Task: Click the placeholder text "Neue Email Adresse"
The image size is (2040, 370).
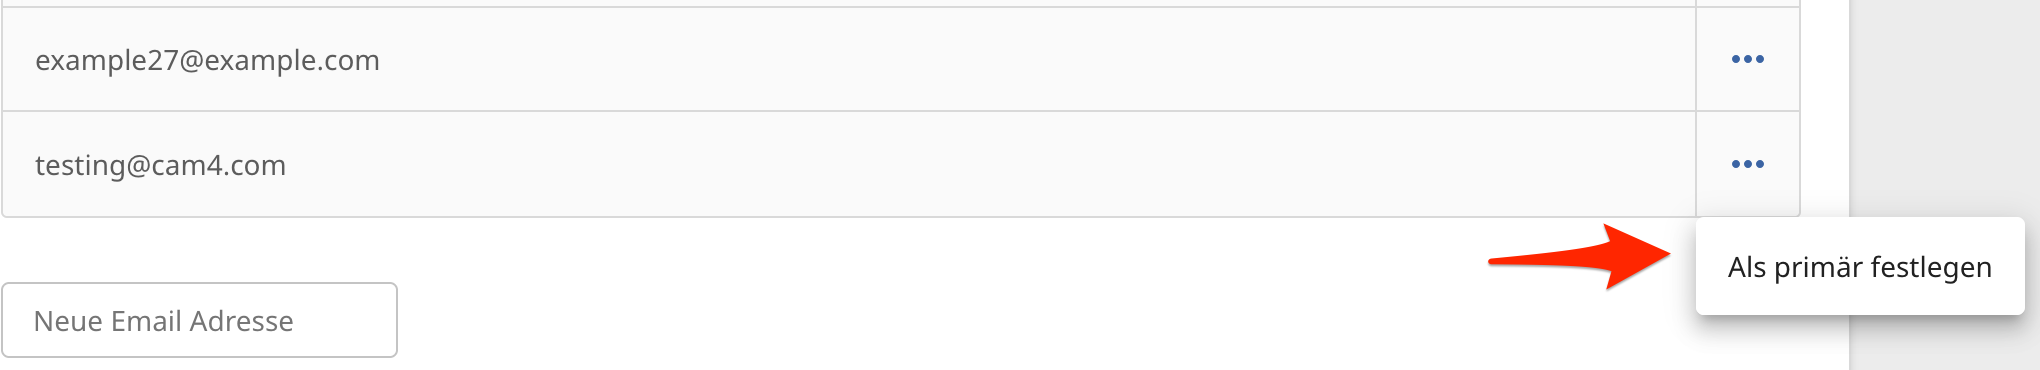Action: [x=163, y=321]
